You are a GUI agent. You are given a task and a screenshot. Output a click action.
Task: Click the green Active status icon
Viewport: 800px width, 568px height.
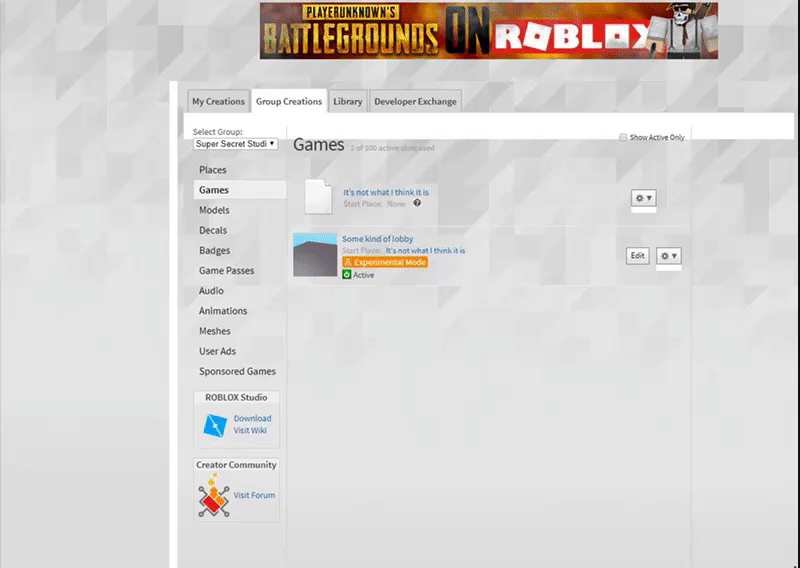coord(347,275)
